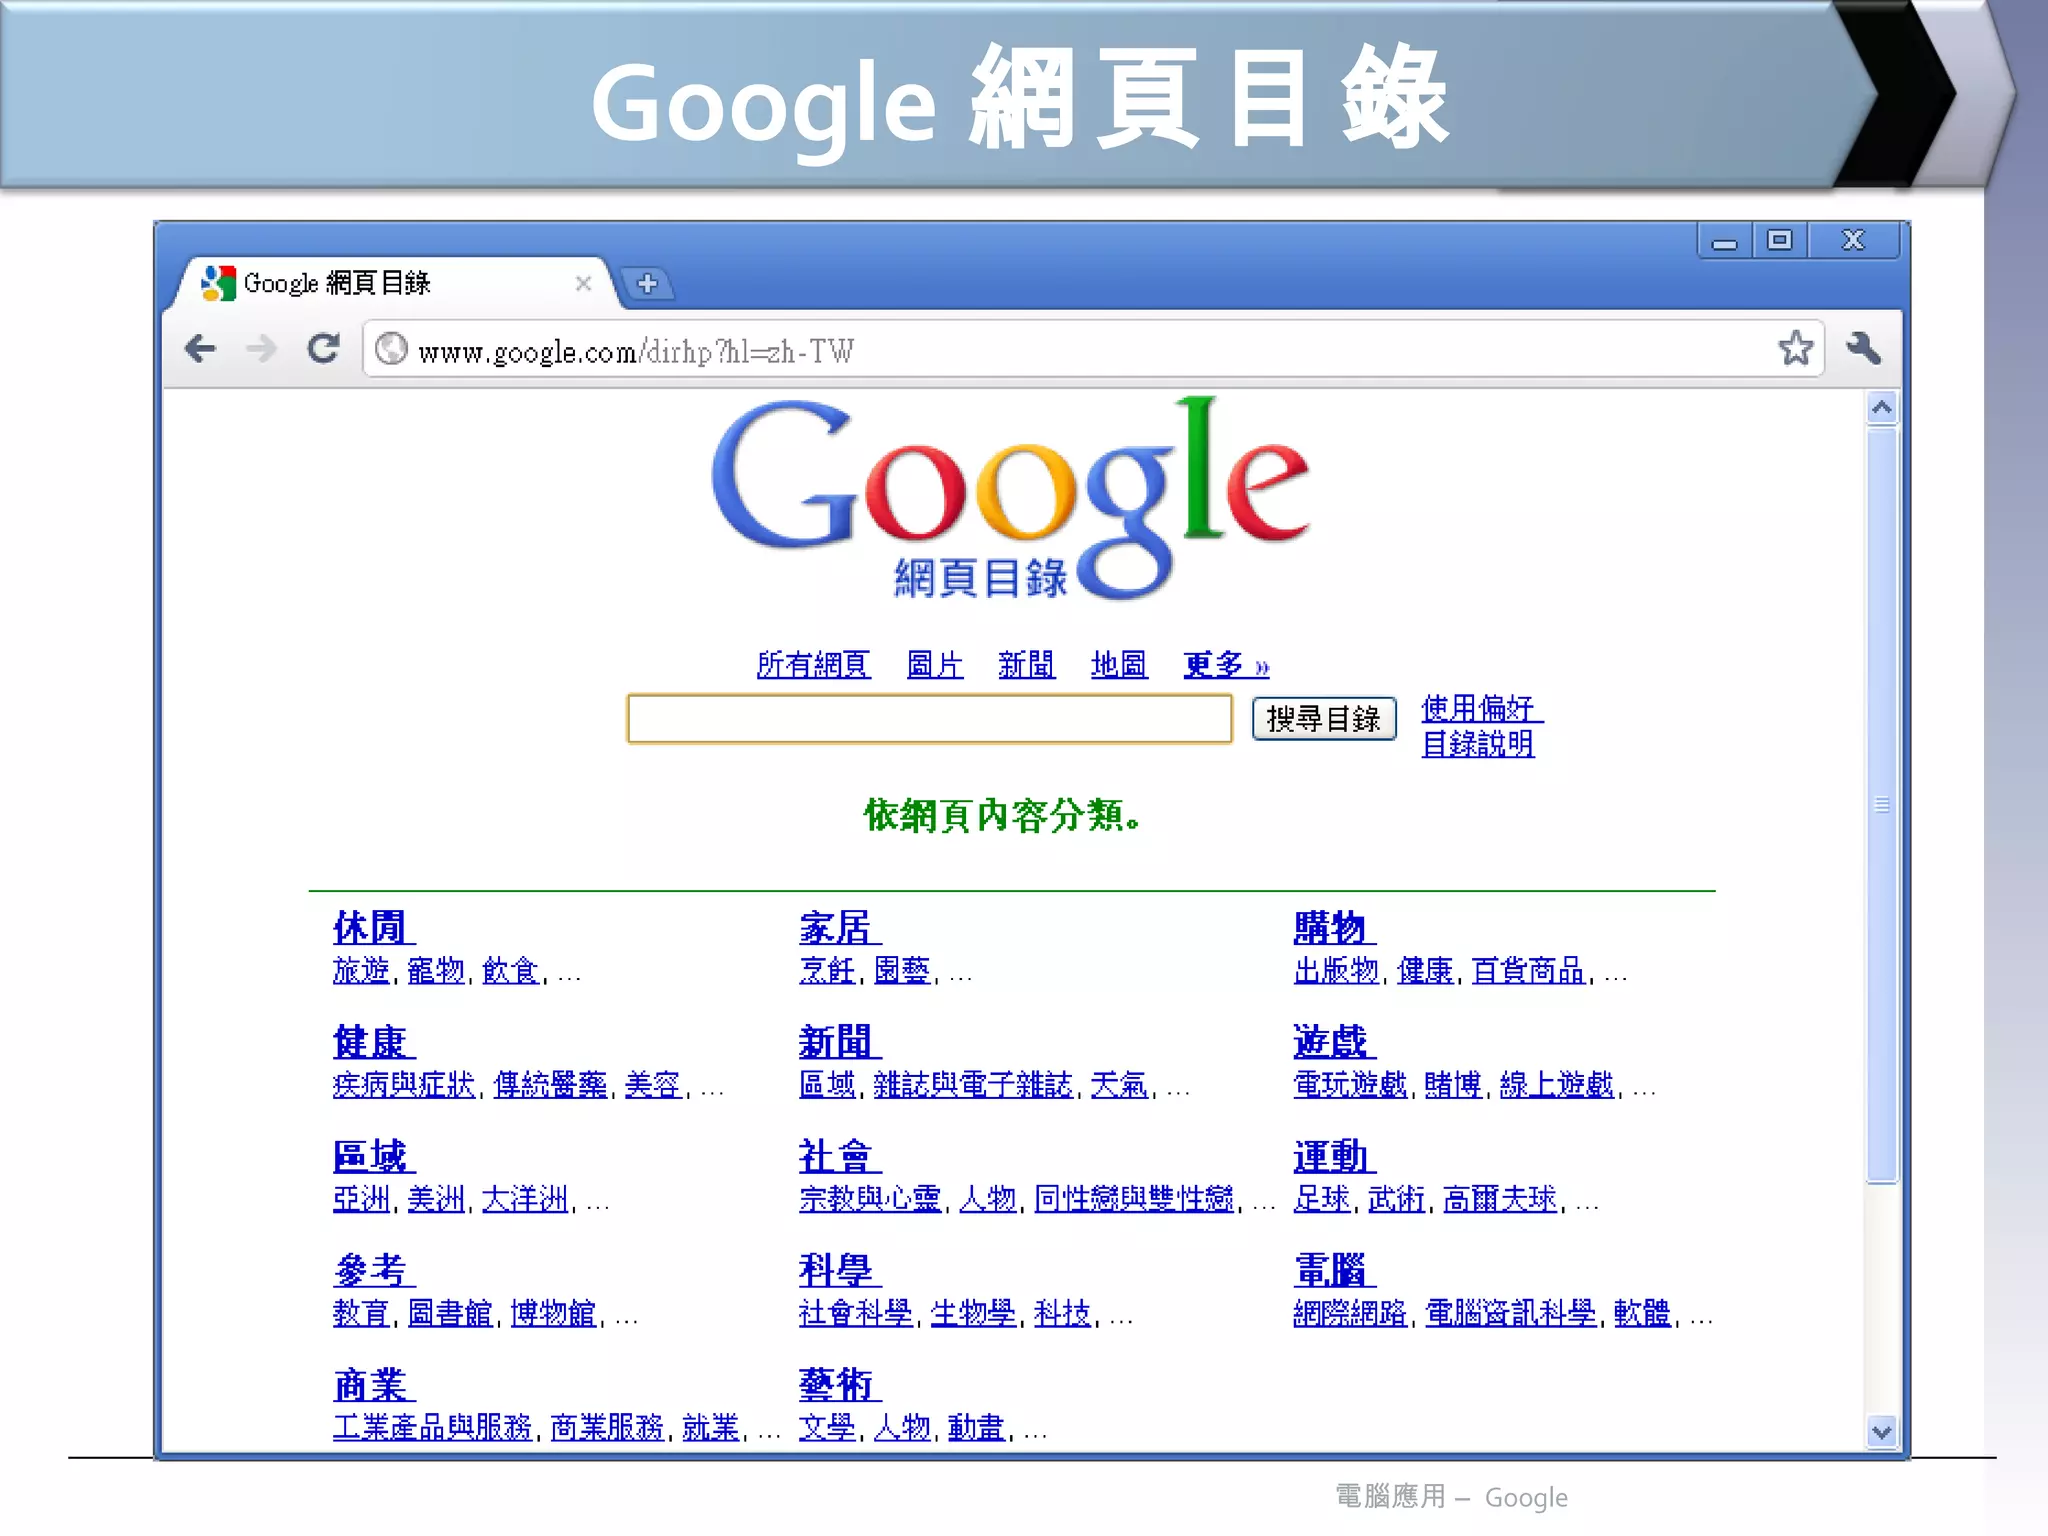Open the 天氣 subcategory link
This screenshot has width=2048, height=1536.
[1120, 1084]
